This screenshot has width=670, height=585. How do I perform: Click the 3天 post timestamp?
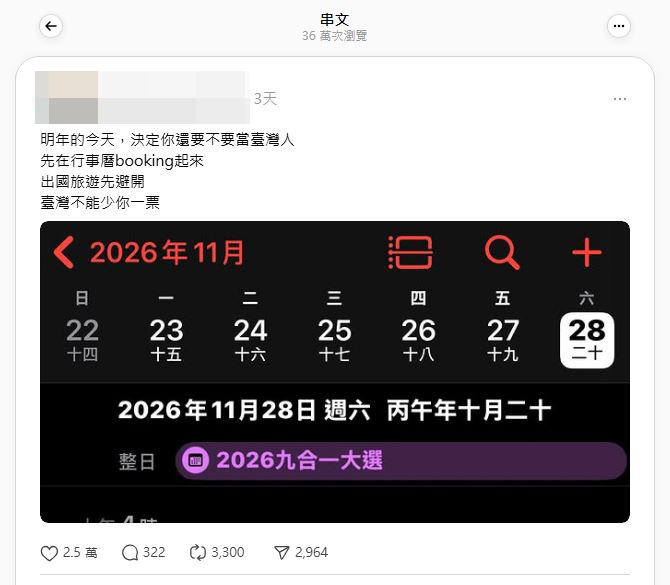point(265,99)
